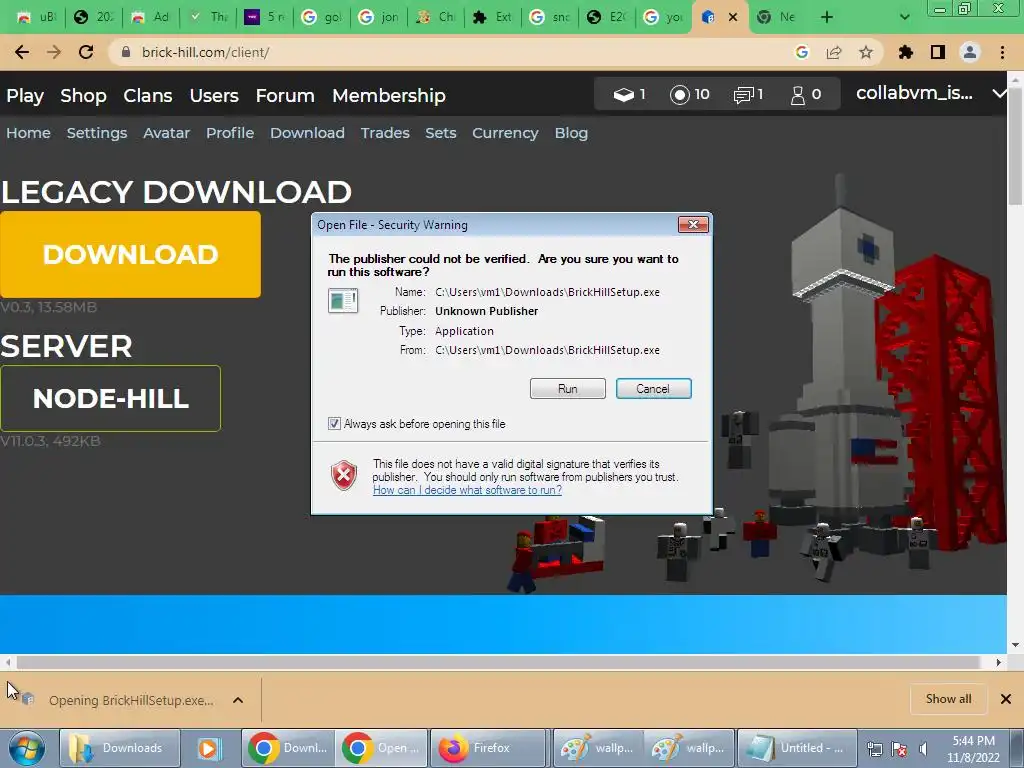The image size is (1024, 768).
Task: Open the Windows Start menu
Action: [x=26, y=748]
